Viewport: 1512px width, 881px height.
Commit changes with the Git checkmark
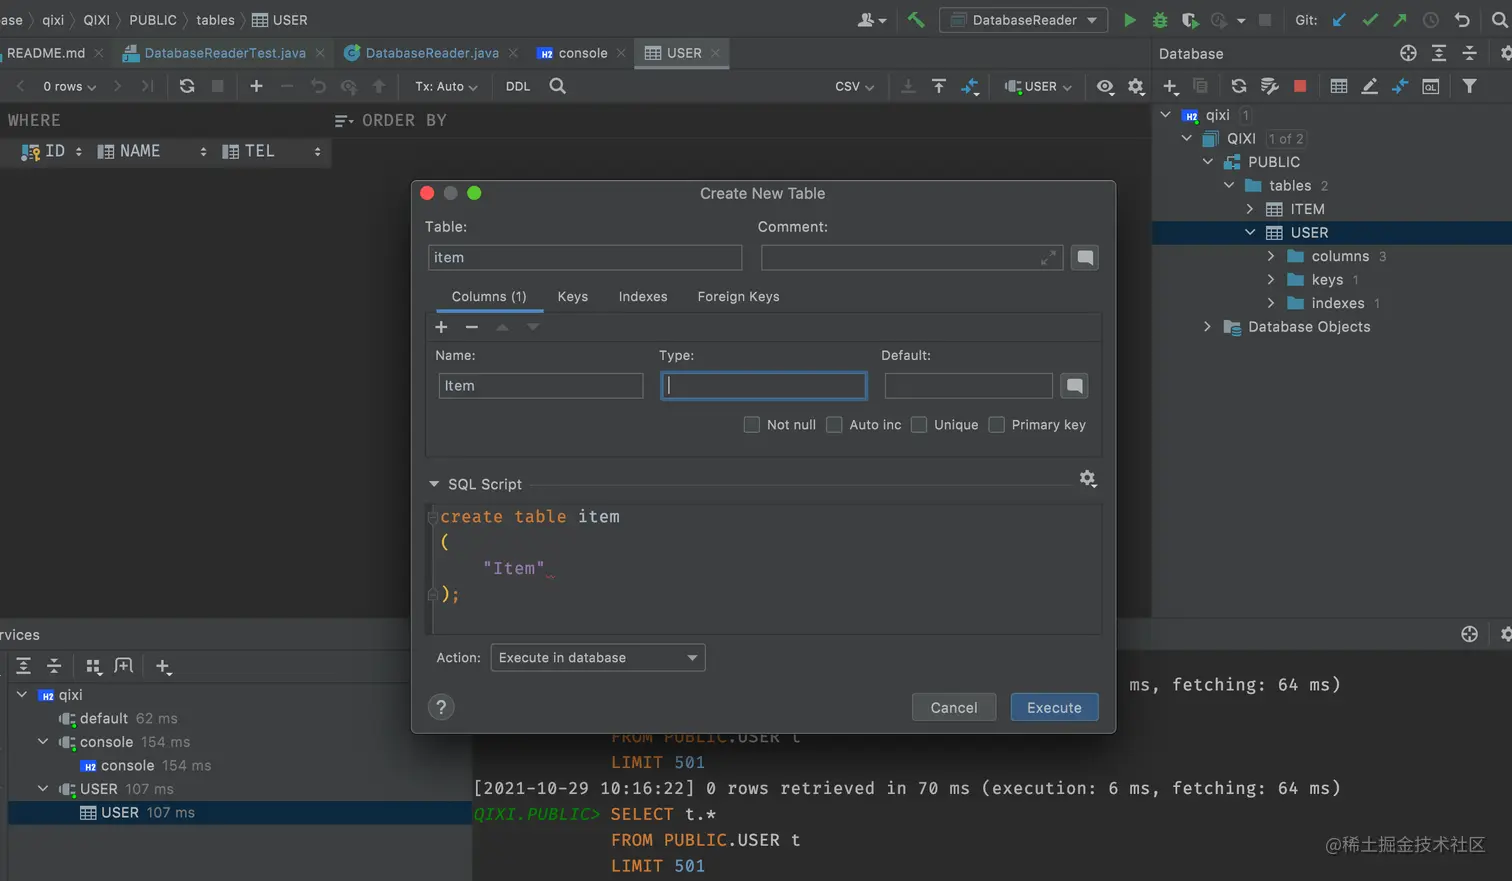tap(1370, 20)
